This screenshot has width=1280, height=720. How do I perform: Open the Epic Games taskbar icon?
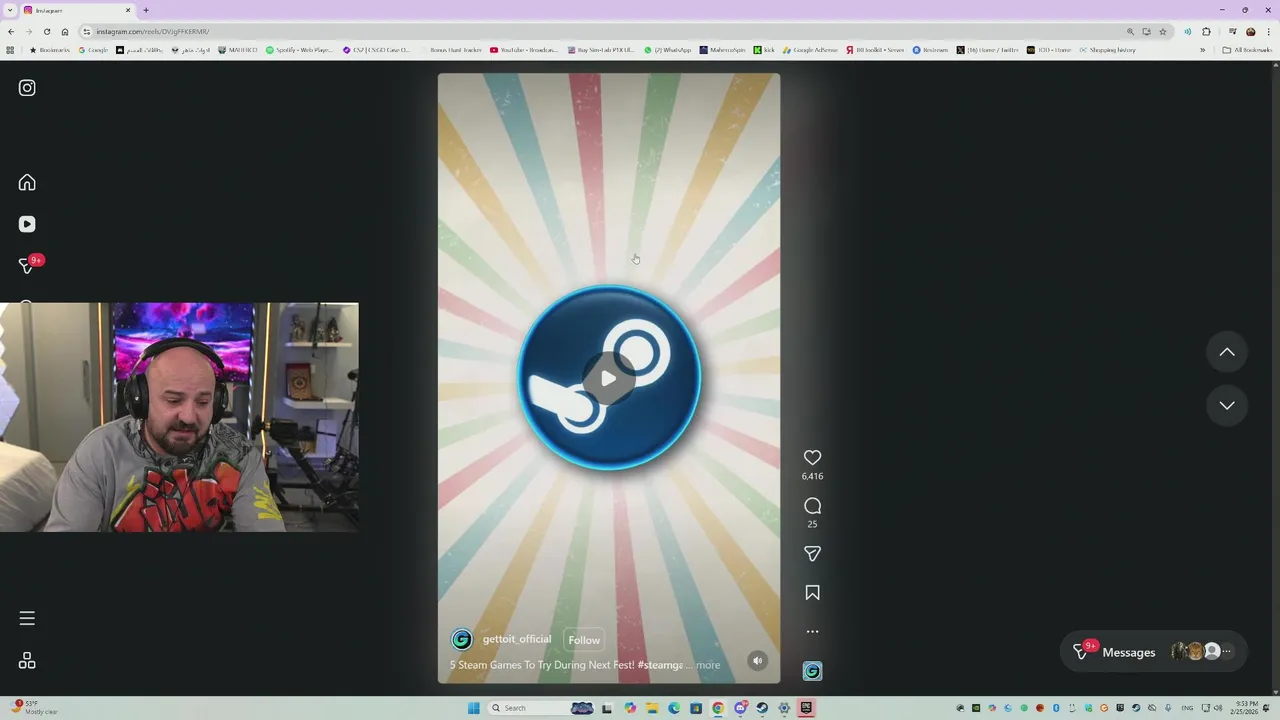tap(806, 708)
